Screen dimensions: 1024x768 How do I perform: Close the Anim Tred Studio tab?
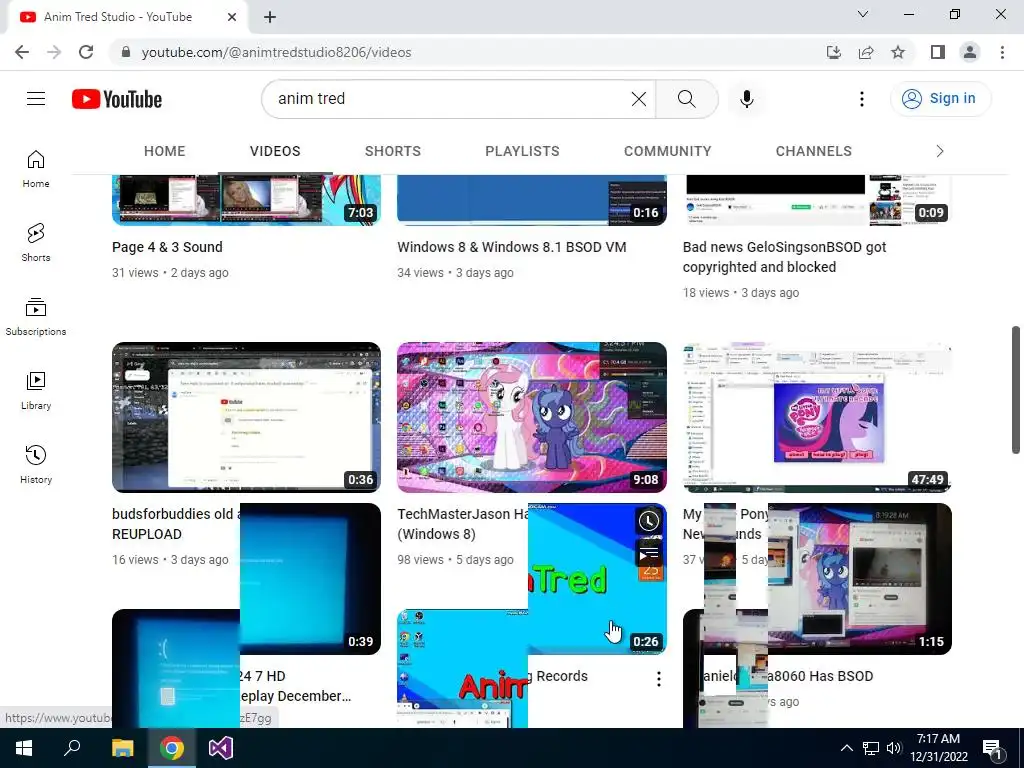click(232, 17)
